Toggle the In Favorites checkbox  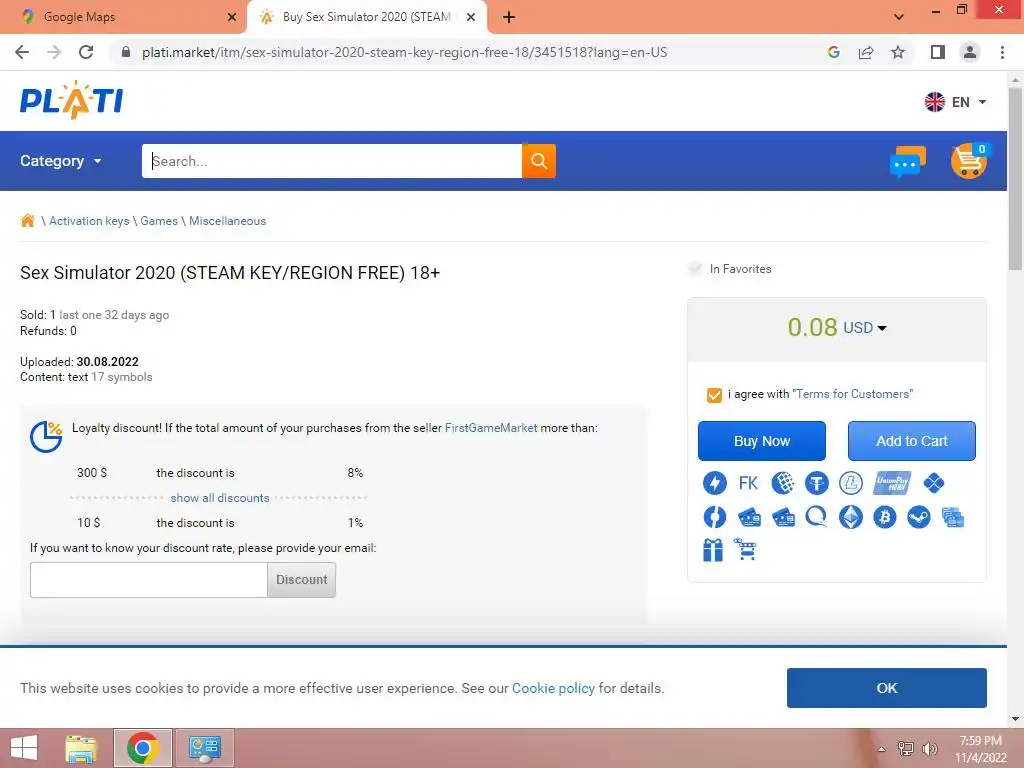coord(695,268)
